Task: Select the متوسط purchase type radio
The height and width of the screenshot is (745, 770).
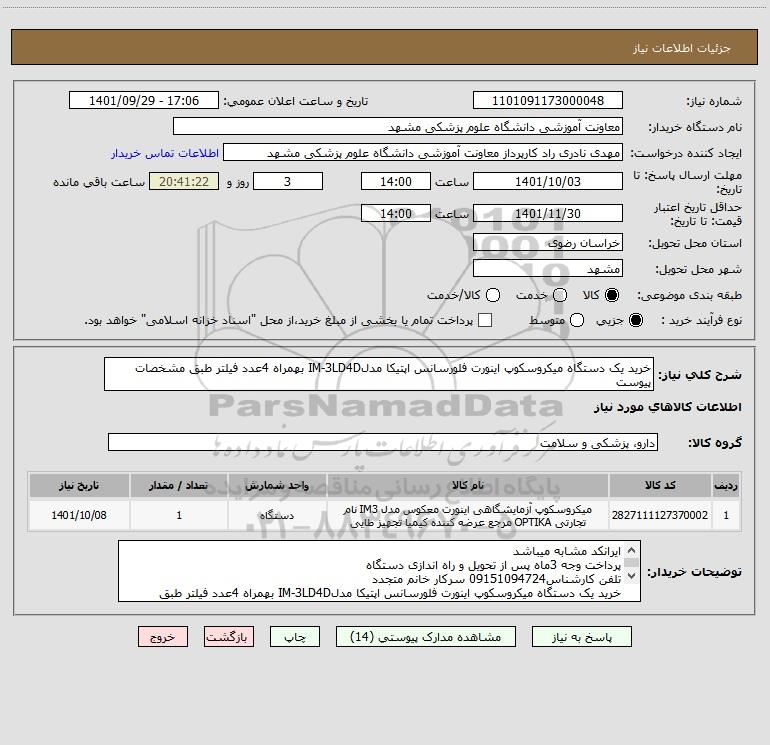Action: coord(577,321)
